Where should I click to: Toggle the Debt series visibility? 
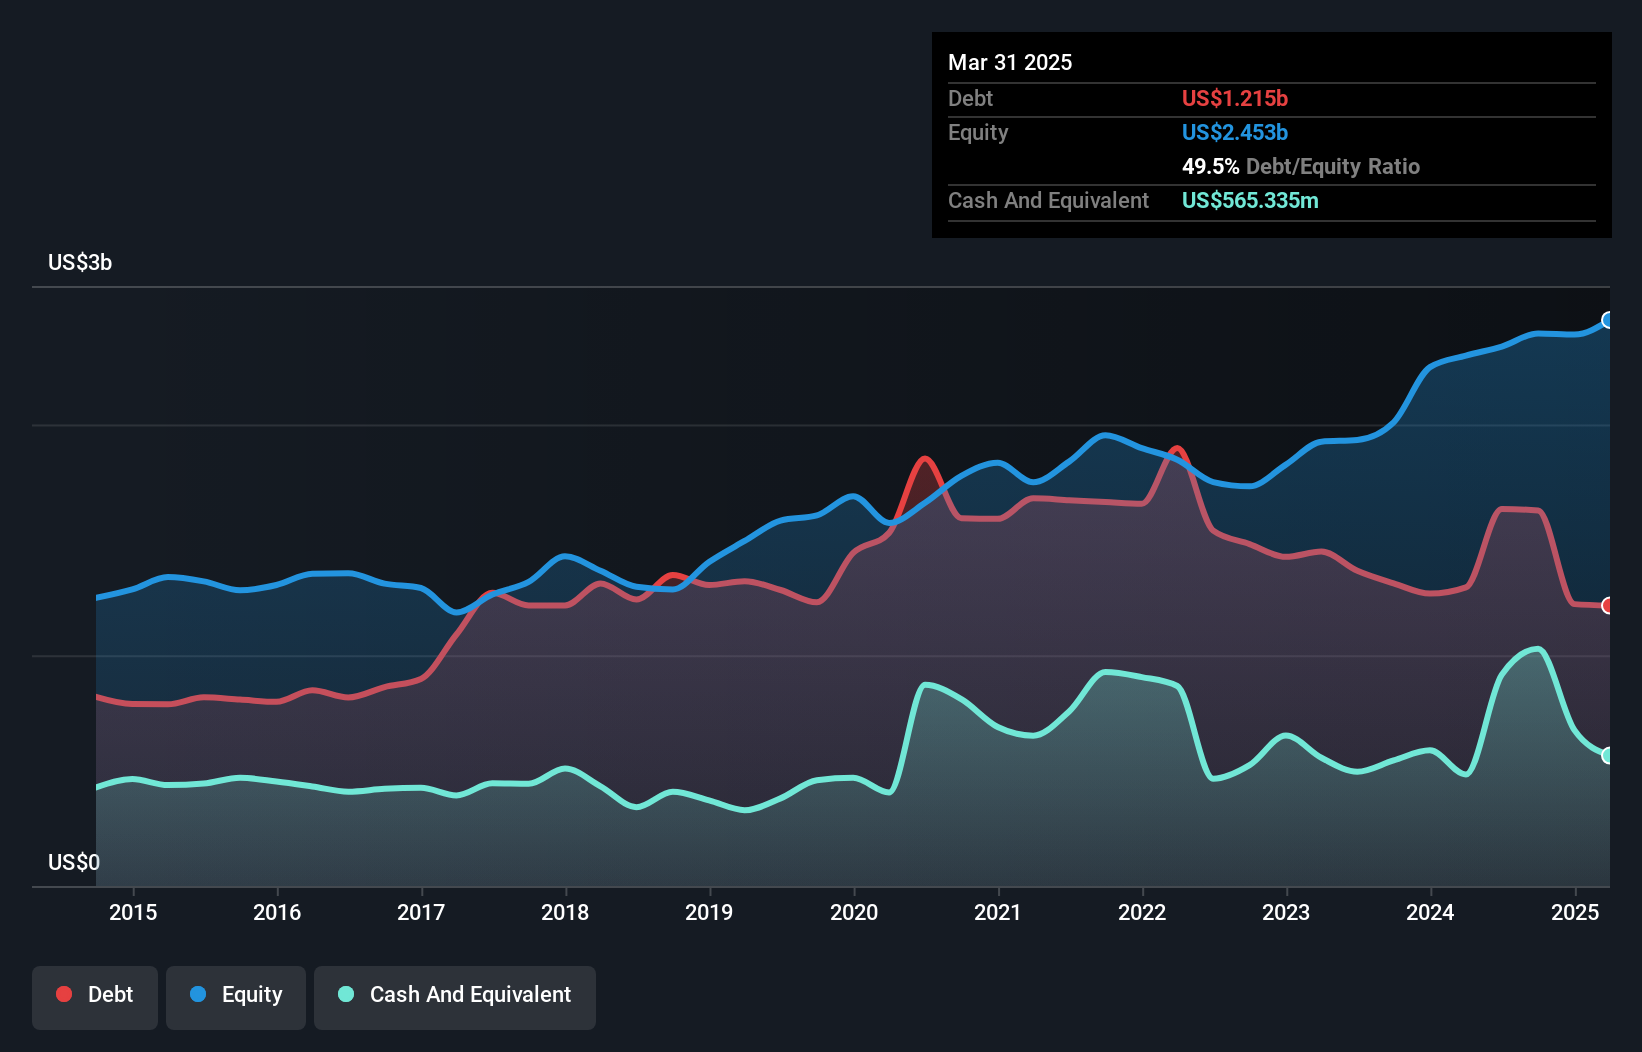[95, 995]
